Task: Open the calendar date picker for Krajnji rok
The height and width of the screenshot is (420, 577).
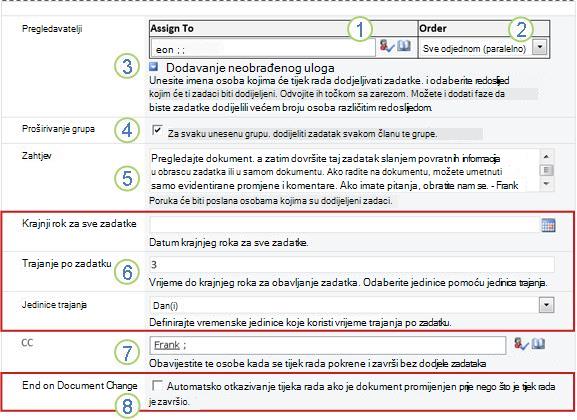Action: tap(548, 225)
